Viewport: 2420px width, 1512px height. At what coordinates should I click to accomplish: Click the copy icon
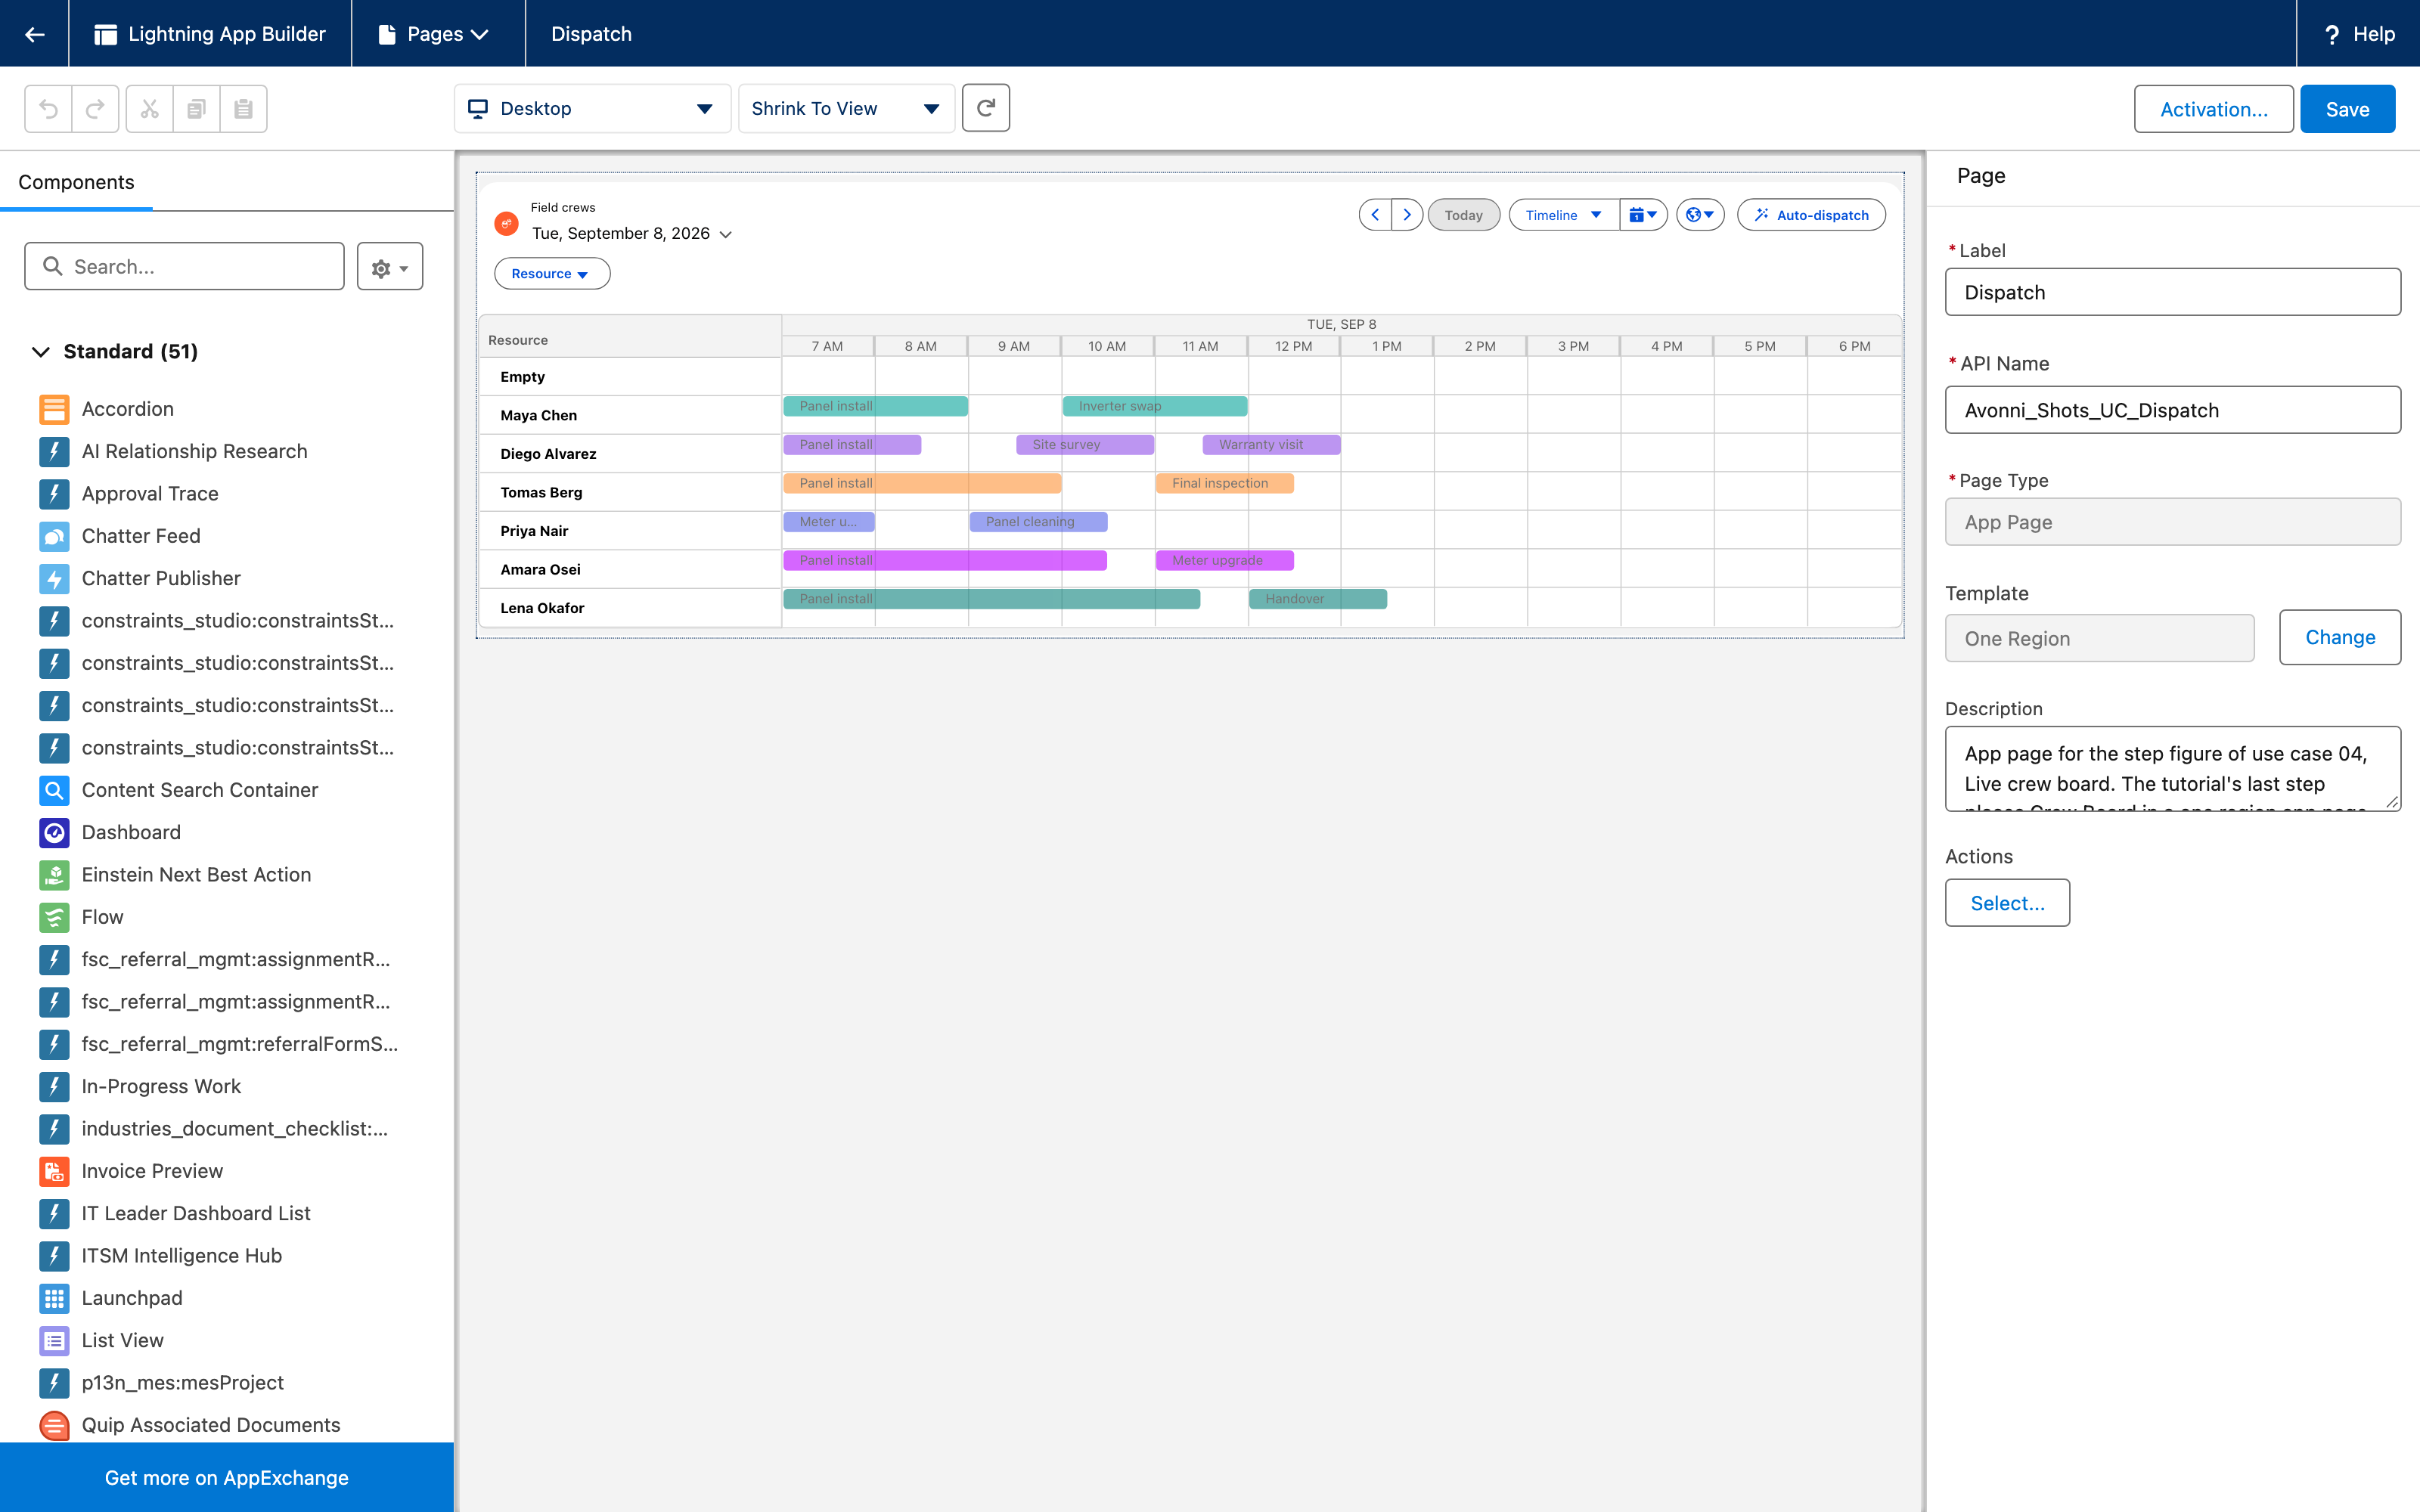196,109
